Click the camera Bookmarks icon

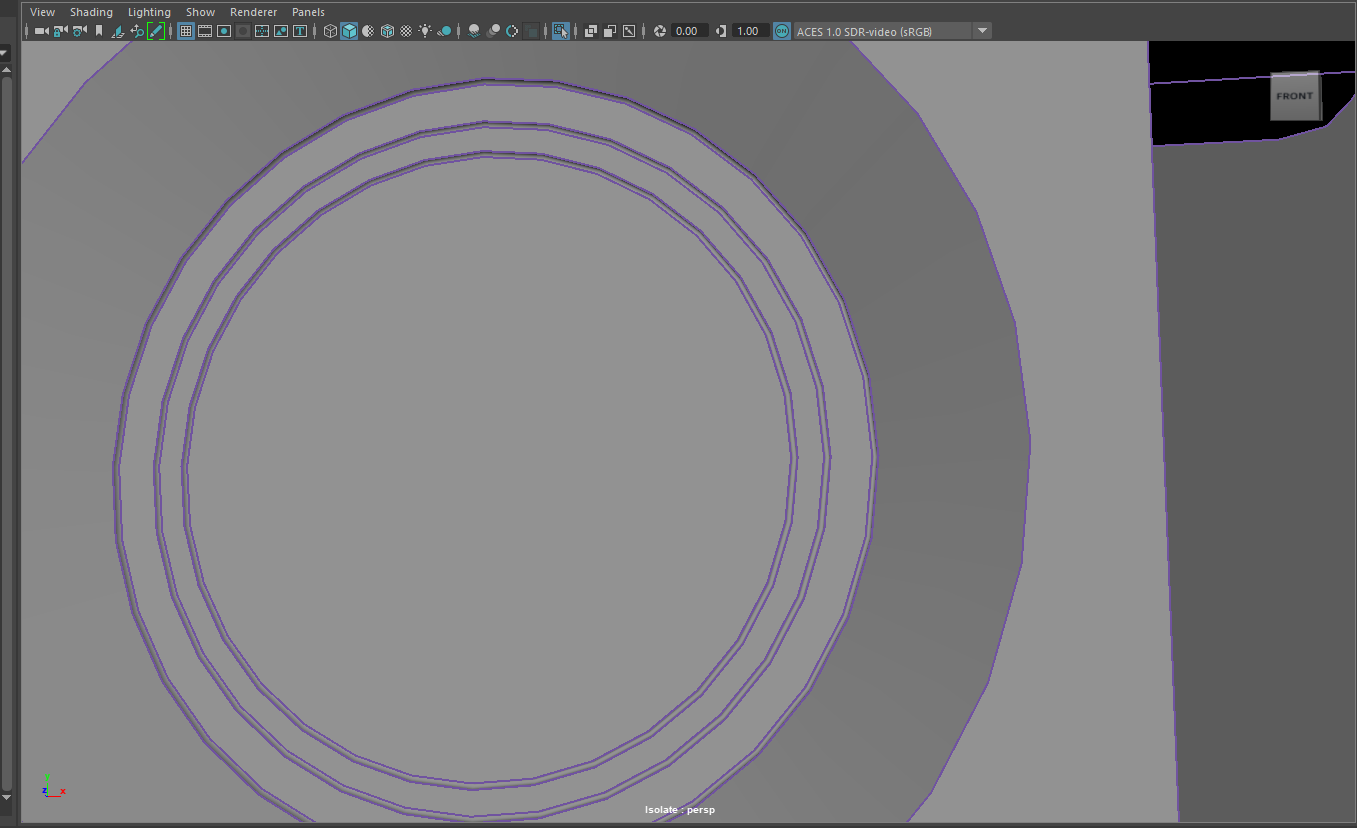[x=99, y=31]
